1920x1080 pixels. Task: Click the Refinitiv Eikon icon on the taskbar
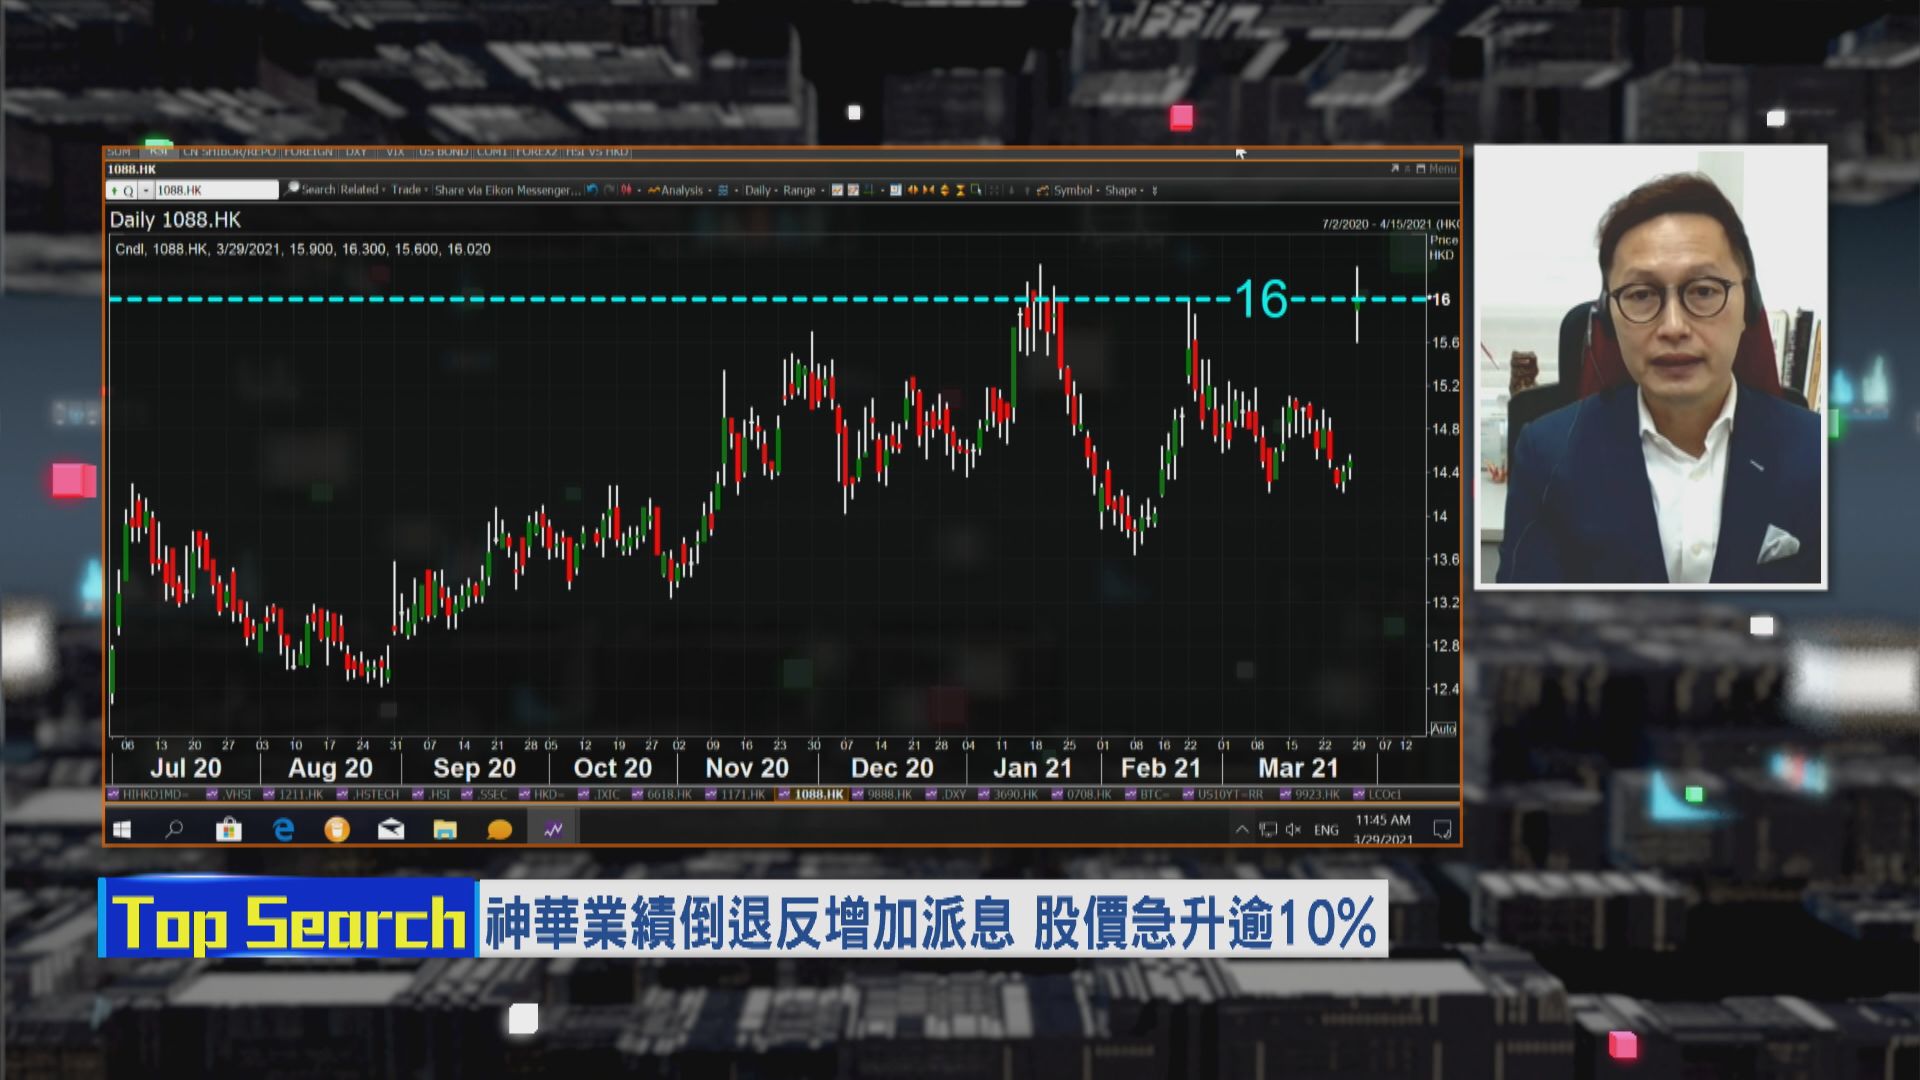tap(553, 828)
